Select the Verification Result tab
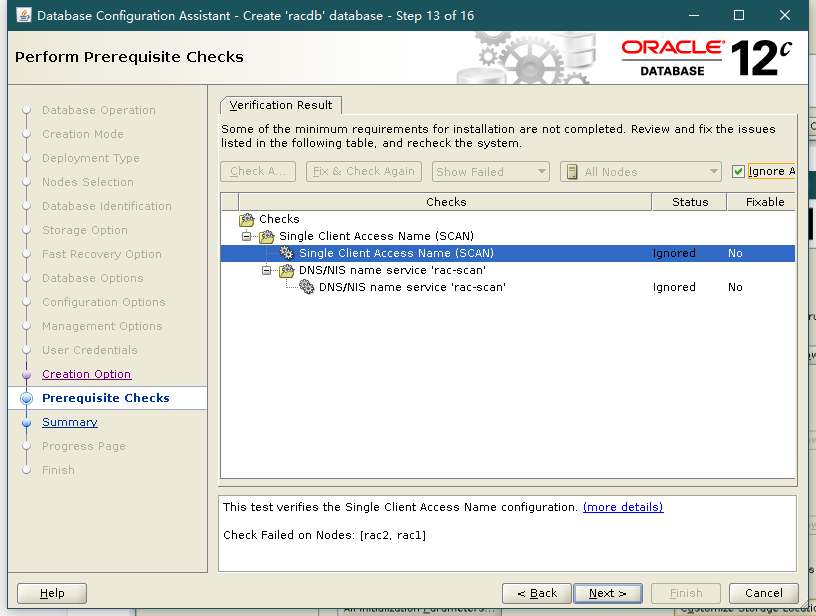This screenshot has width=816, height=616. click(x=281, y=105)
